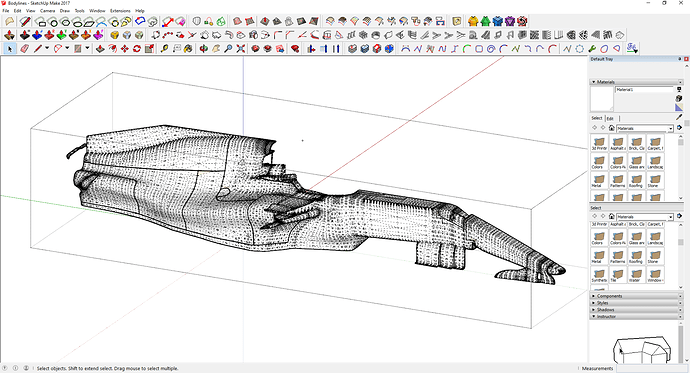
Task: Open the Window menu
Action: coord(97,11)
